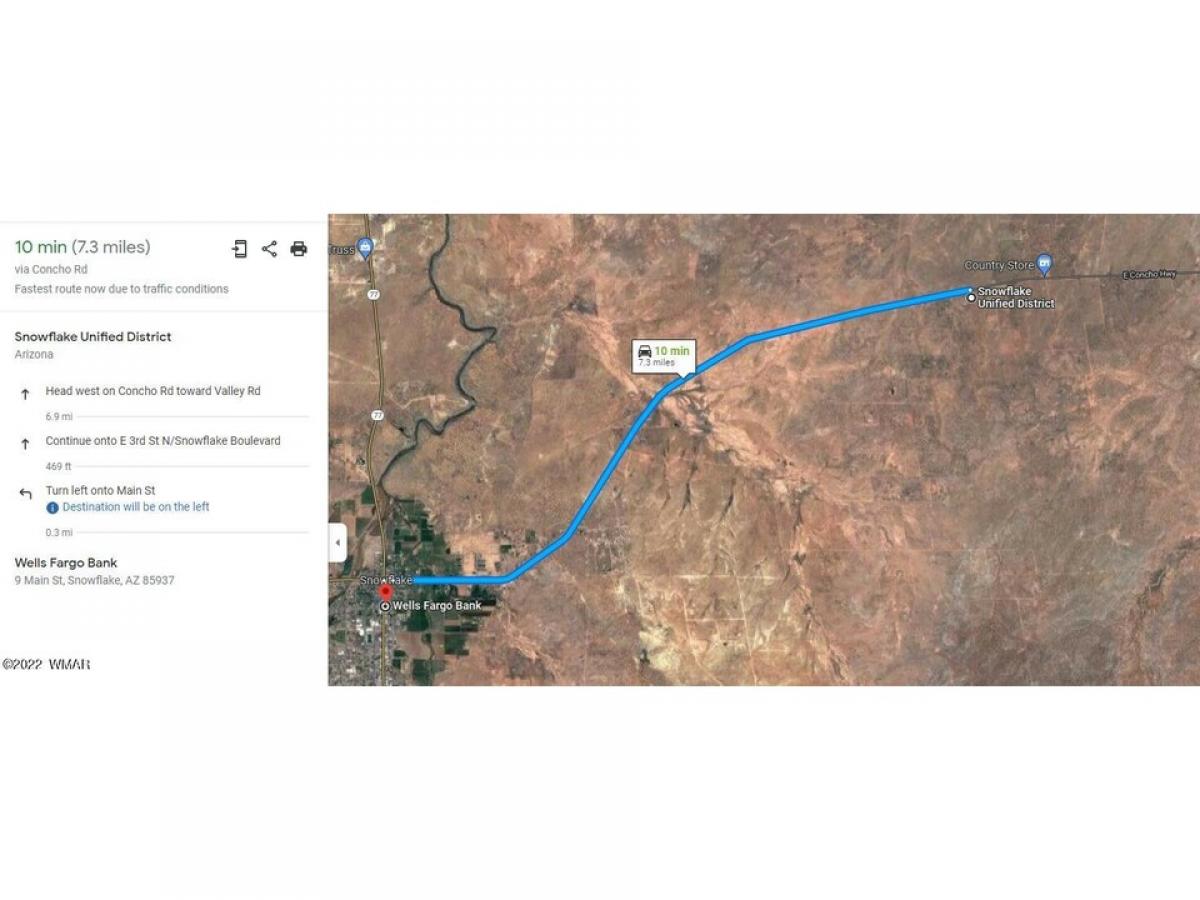1200x900 pixels.
Task: Click the send directions to phone icon
Action: pyautogui.click(x=240, y=249)
